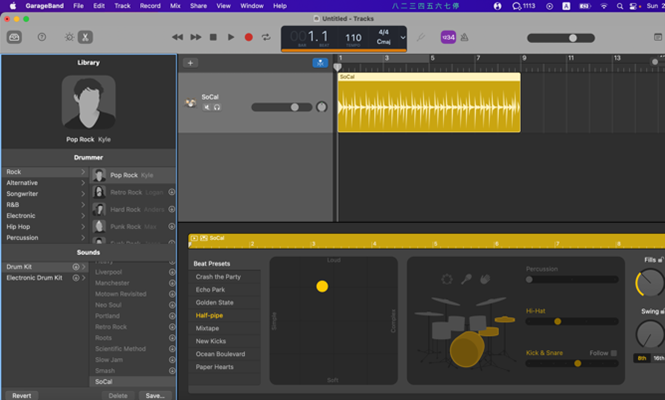
Task: Adjust the SoCal track volume slider
Action: [x=282, y=107]
